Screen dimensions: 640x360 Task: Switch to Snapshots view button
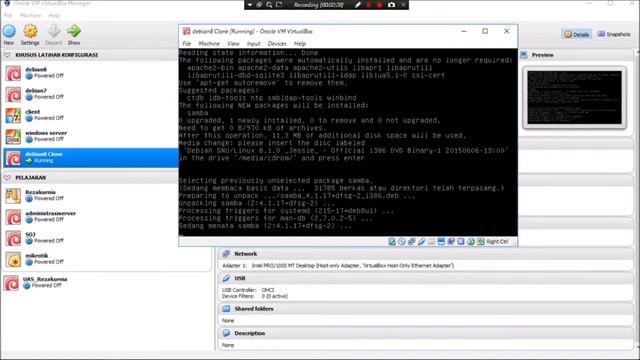pos(614,34)
